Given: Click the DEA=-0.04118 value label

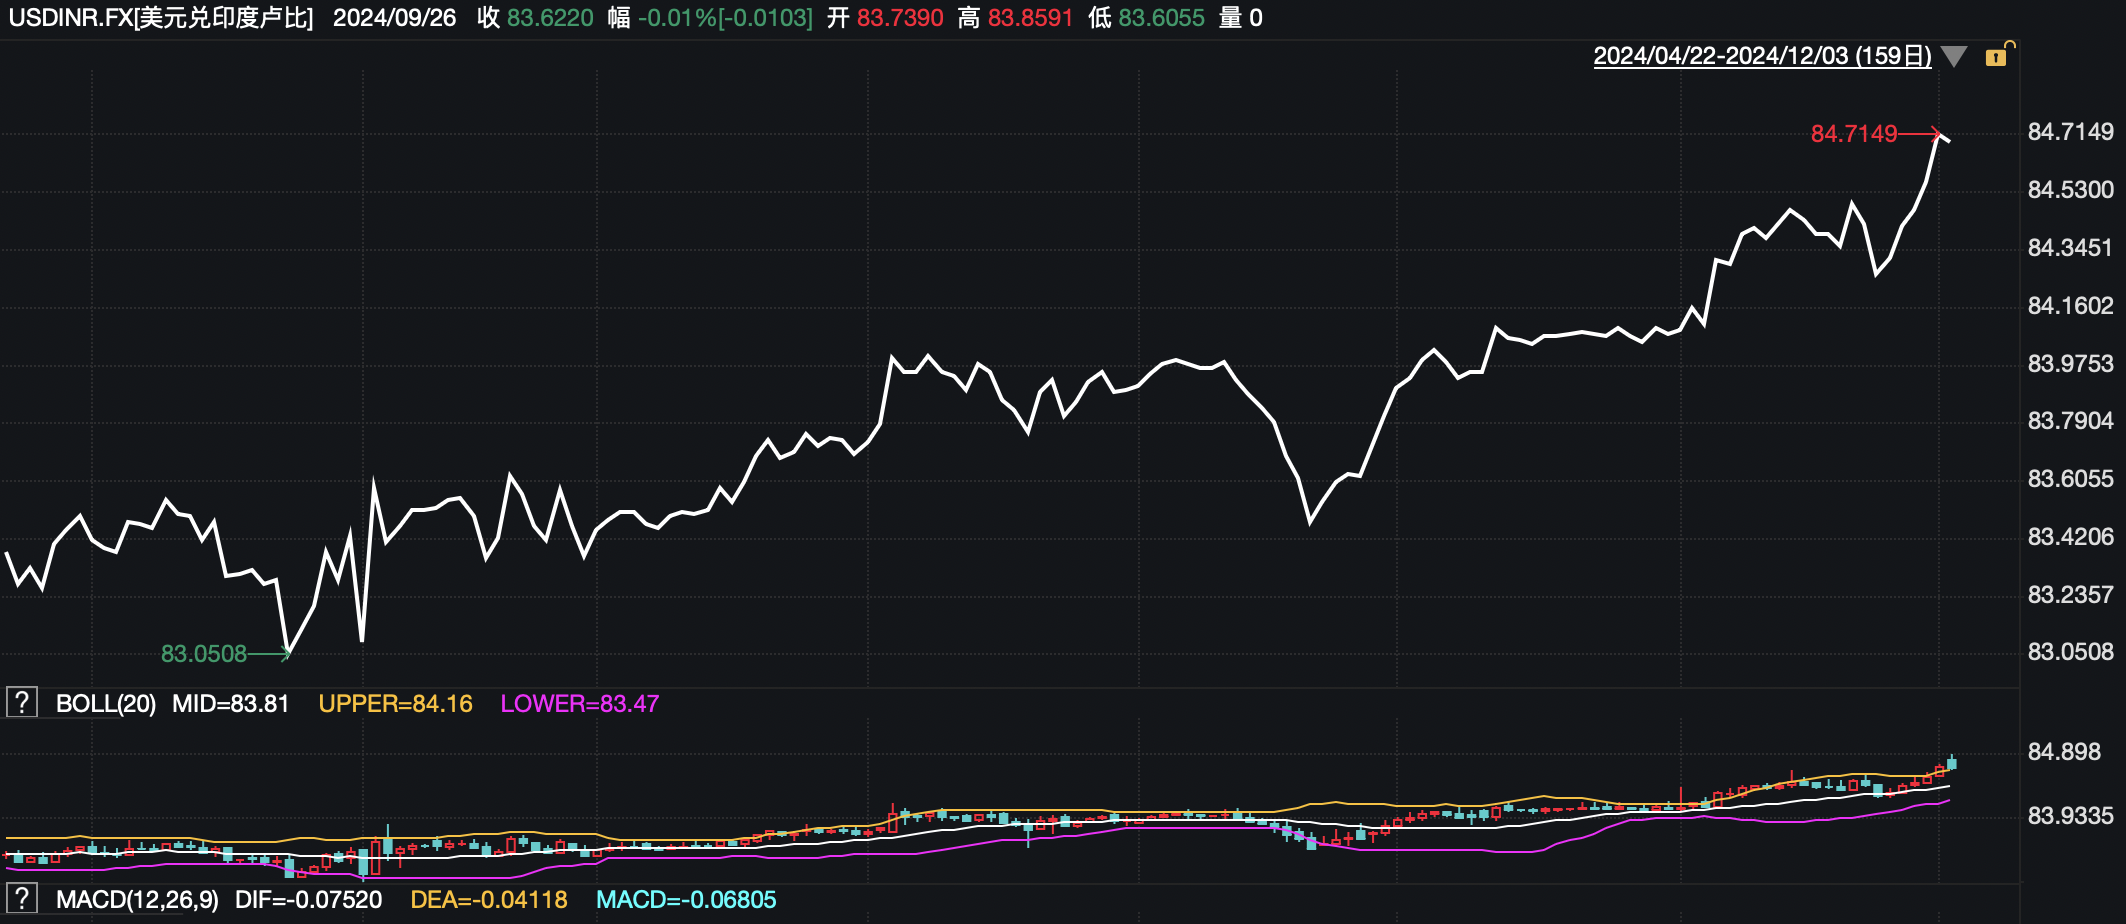Looking at the screenshot, I should [x=489, y=900].
